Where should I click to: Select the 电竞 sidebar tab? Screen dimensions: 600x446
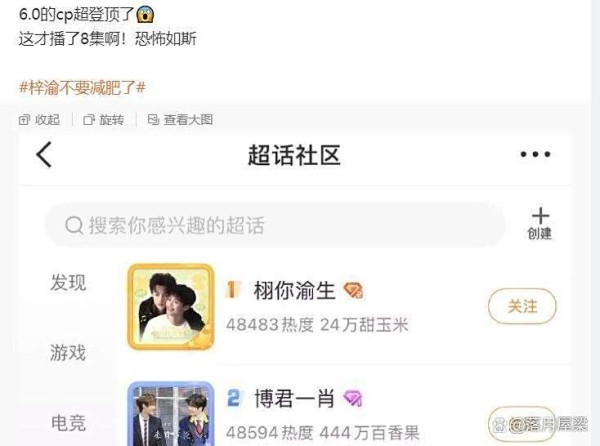click(x=68, y=423)
